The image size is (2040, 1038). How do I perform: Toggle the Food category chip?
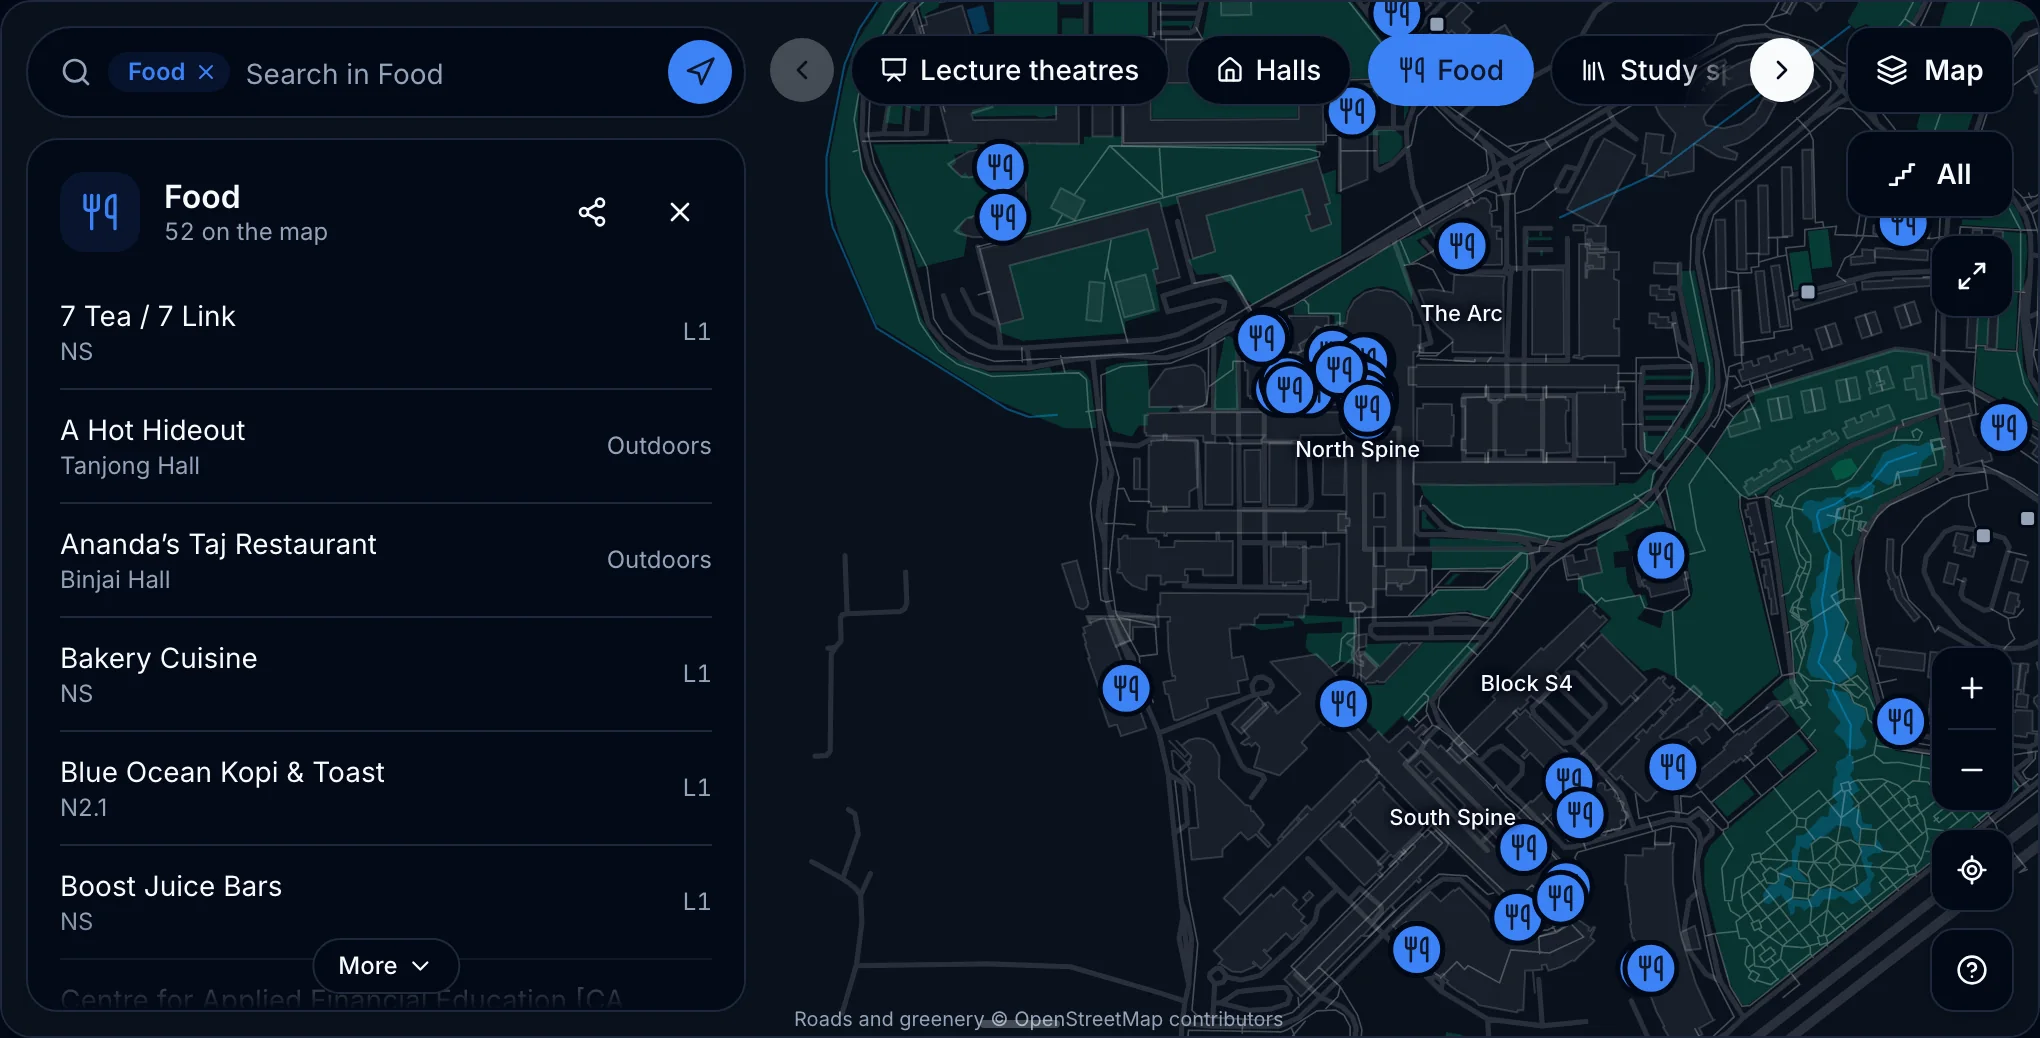point(1450,70)
